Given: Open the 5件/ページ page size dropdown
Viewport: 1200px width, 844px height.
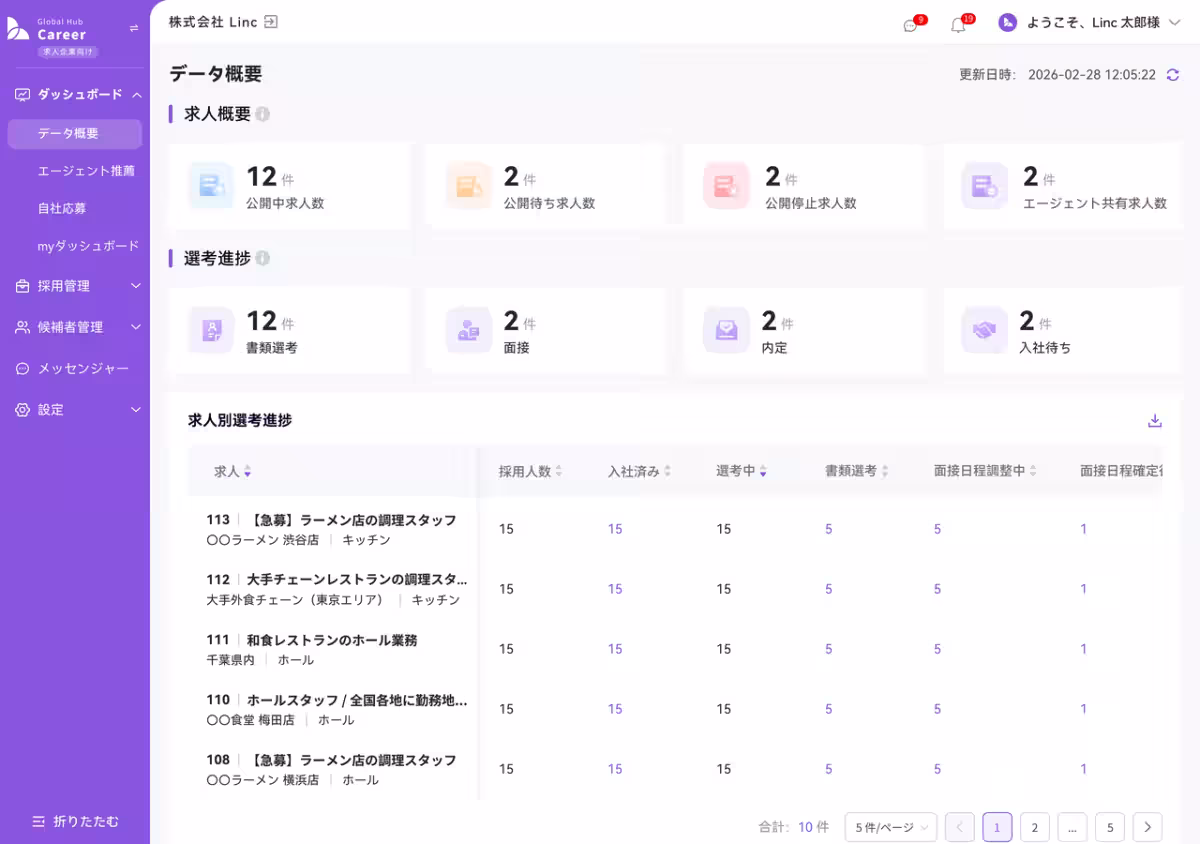Looking at the screenshot, I should click(x=891, y=827).
